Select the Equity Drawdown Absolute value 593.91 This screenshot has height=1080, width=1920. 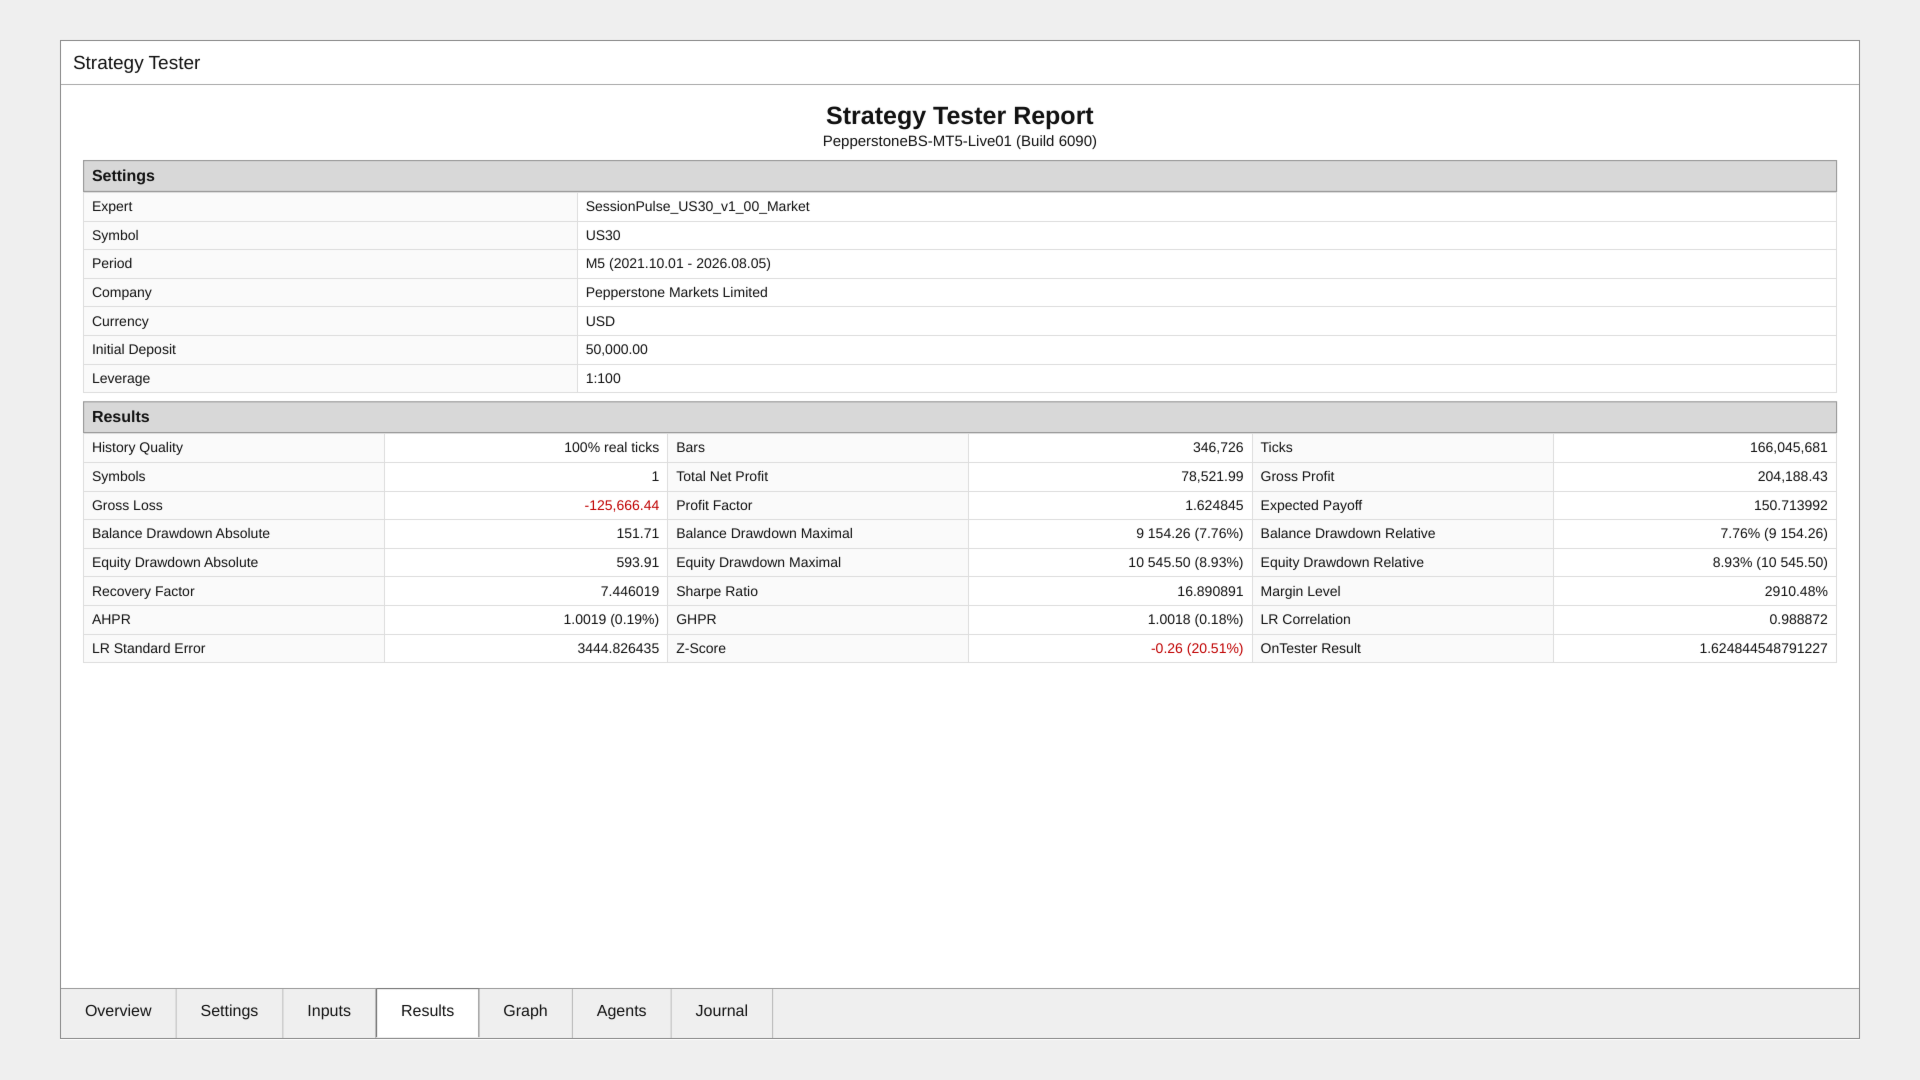click(x=638, y=563)
